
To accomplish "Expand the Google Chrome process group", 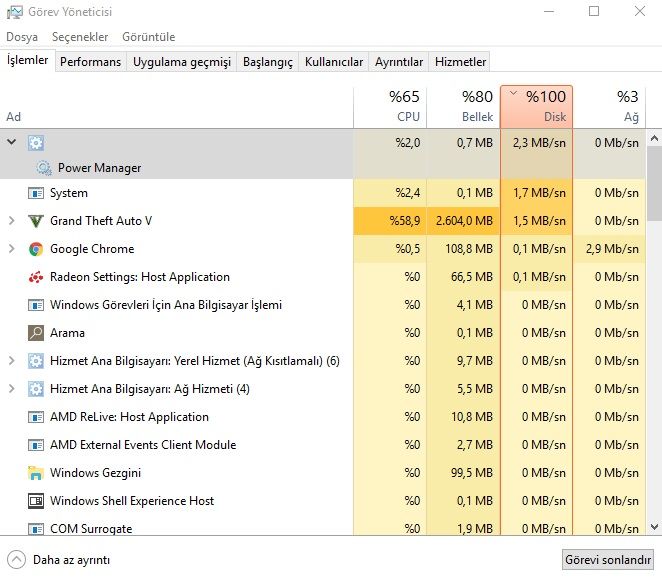I will coord(12,249).
